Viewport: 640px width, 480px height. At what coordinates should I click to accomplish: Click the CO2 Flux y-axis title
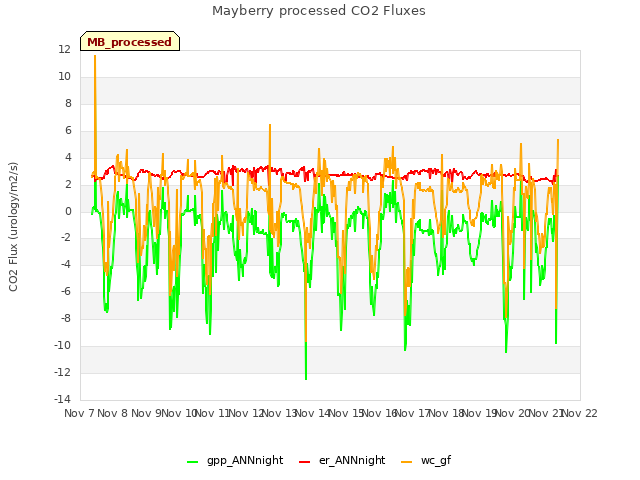13,227
